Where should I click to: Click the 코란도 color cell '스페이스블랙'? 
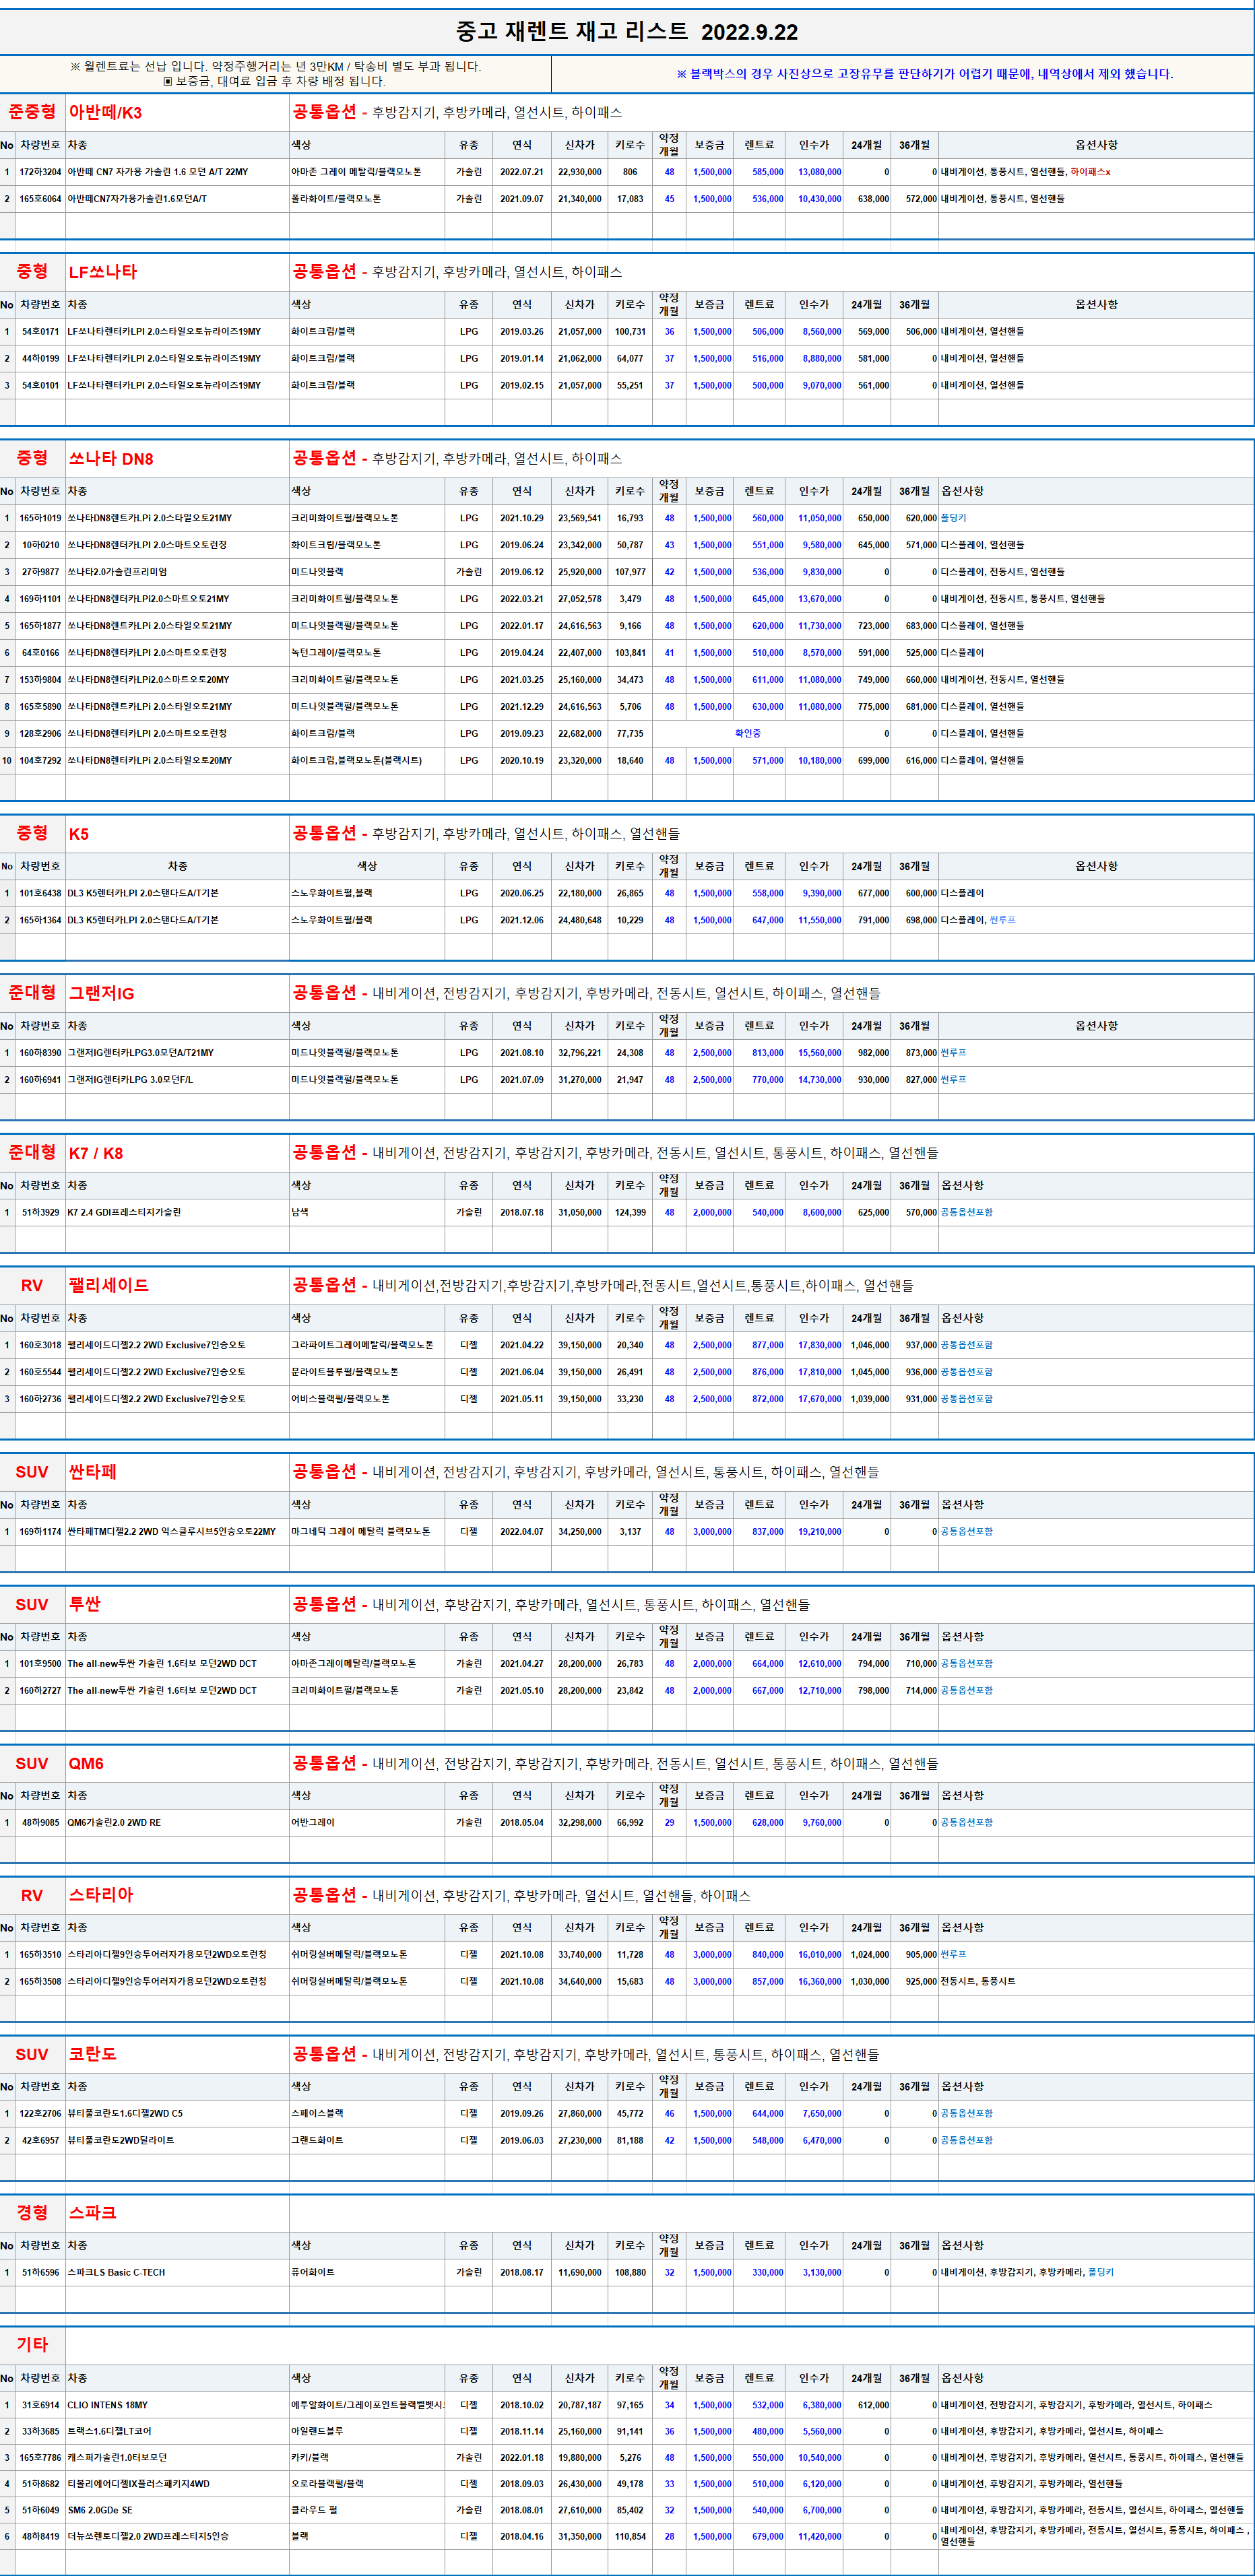tap(317, 2113)
